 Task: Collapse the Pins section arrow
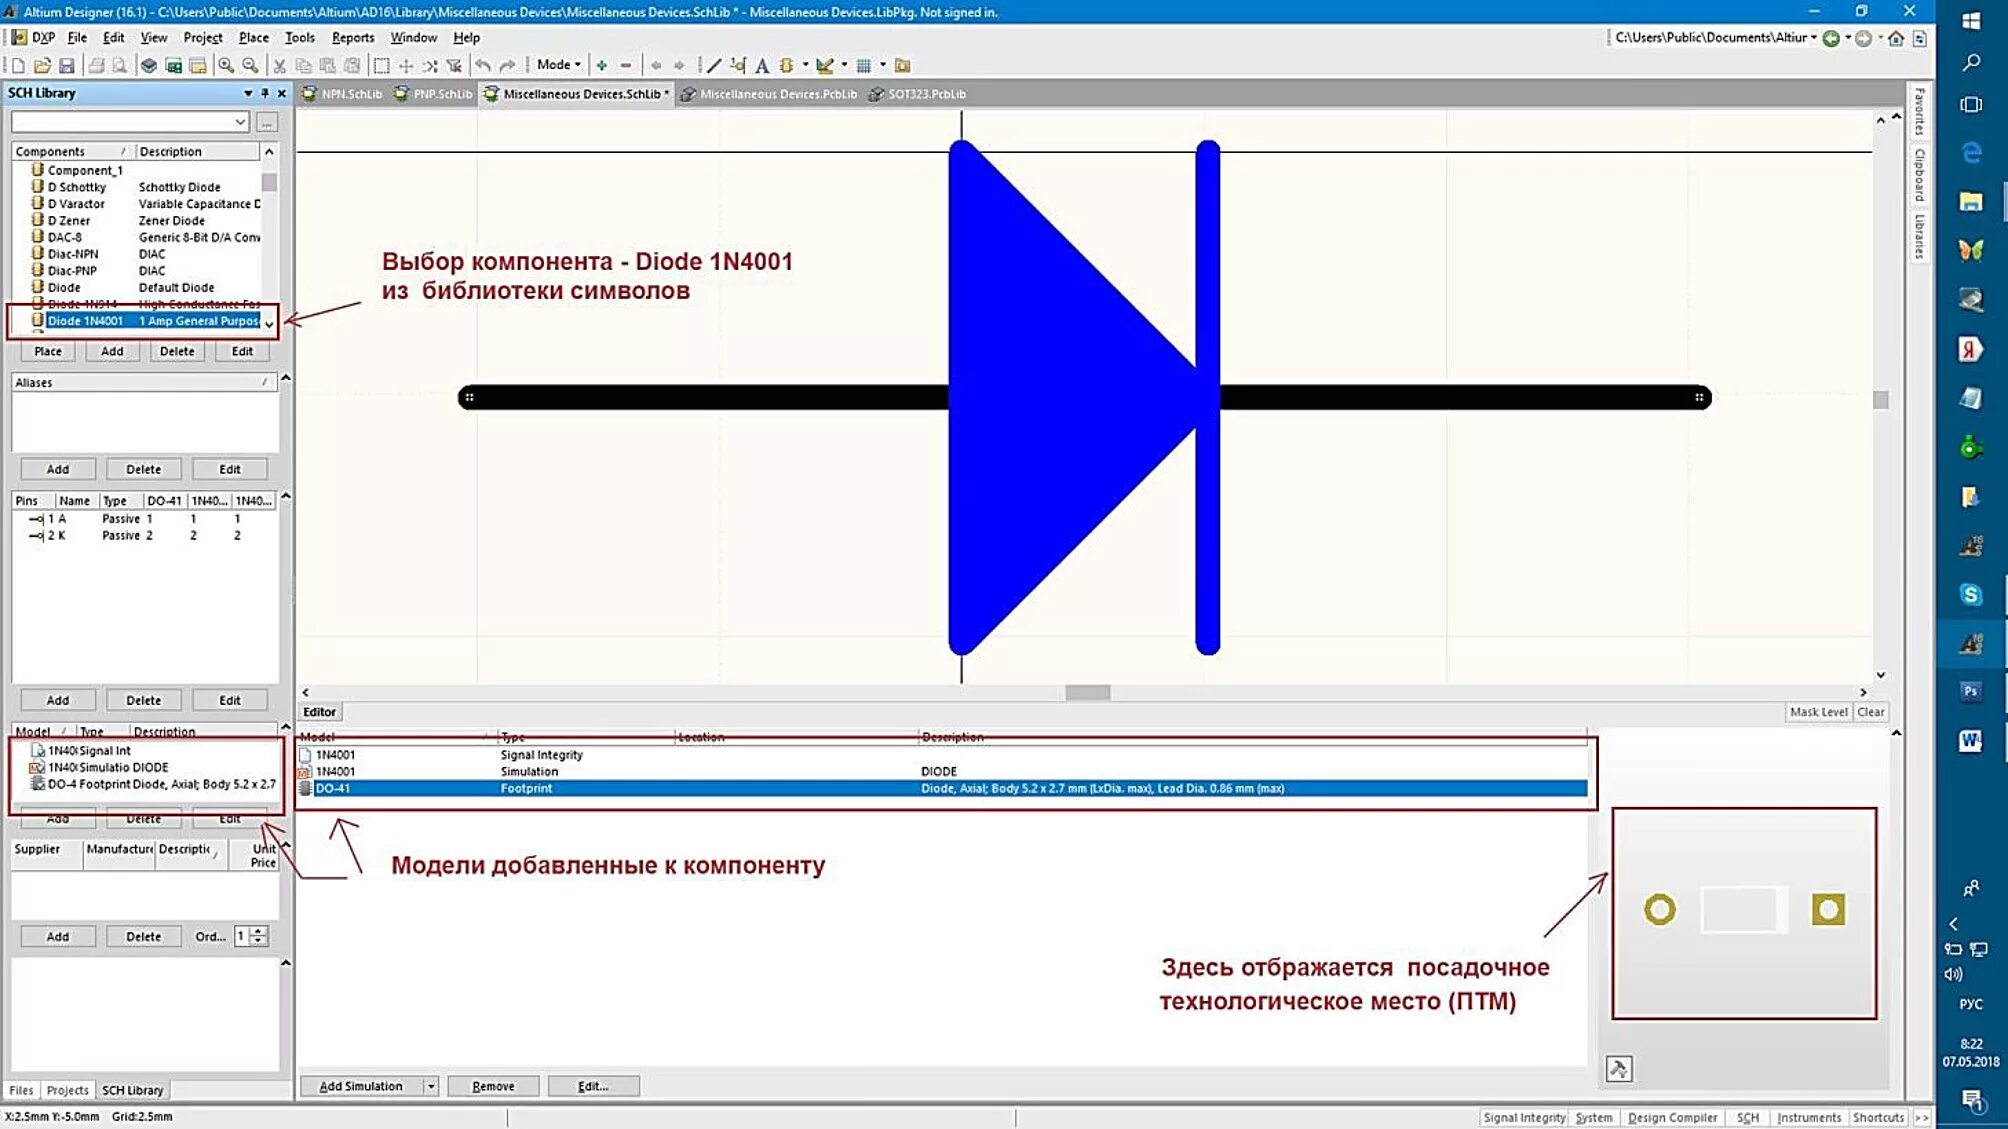[x=286, y=496]
